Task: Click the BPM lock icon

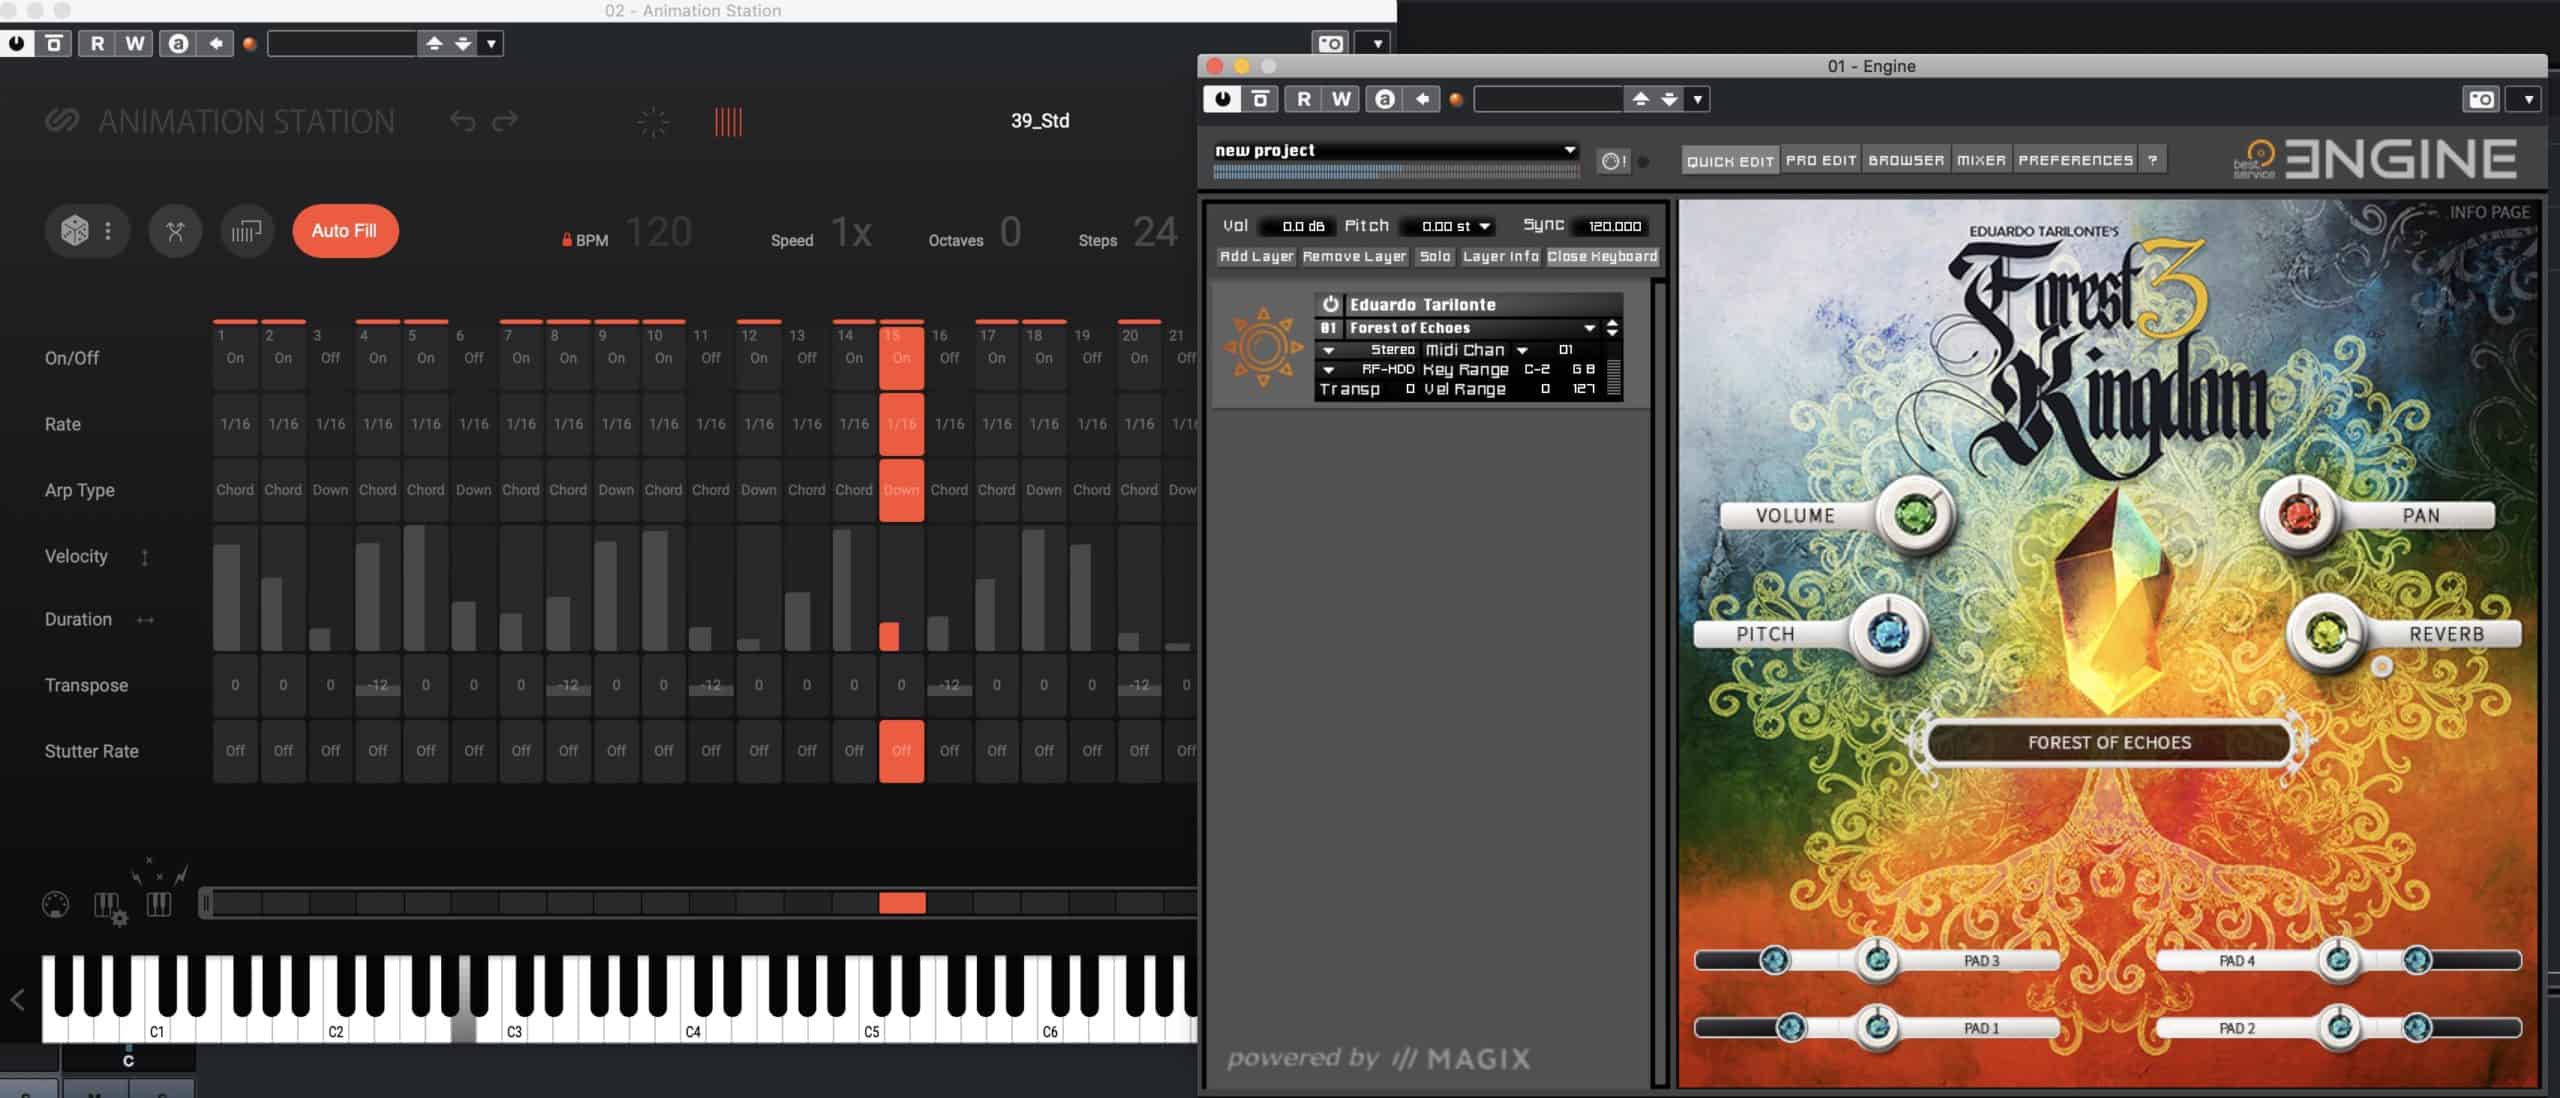Action: coord(567,240)
